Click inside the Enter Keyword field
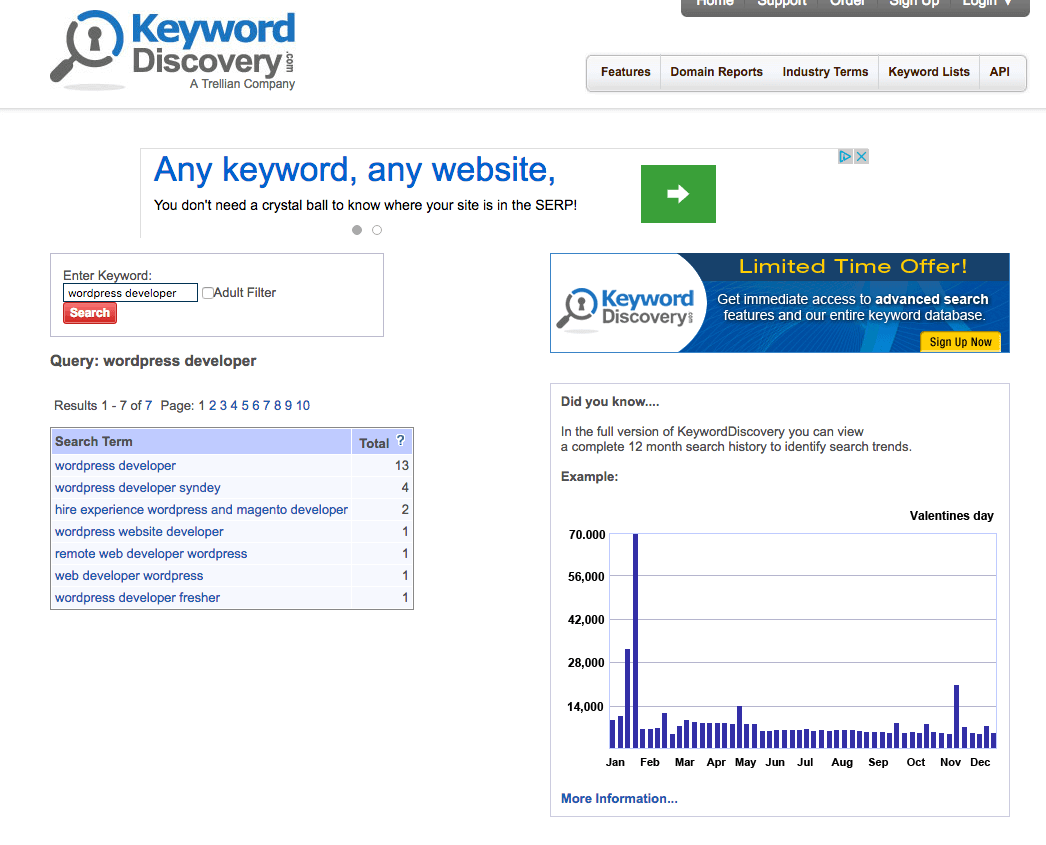 (x=130, y=293)
